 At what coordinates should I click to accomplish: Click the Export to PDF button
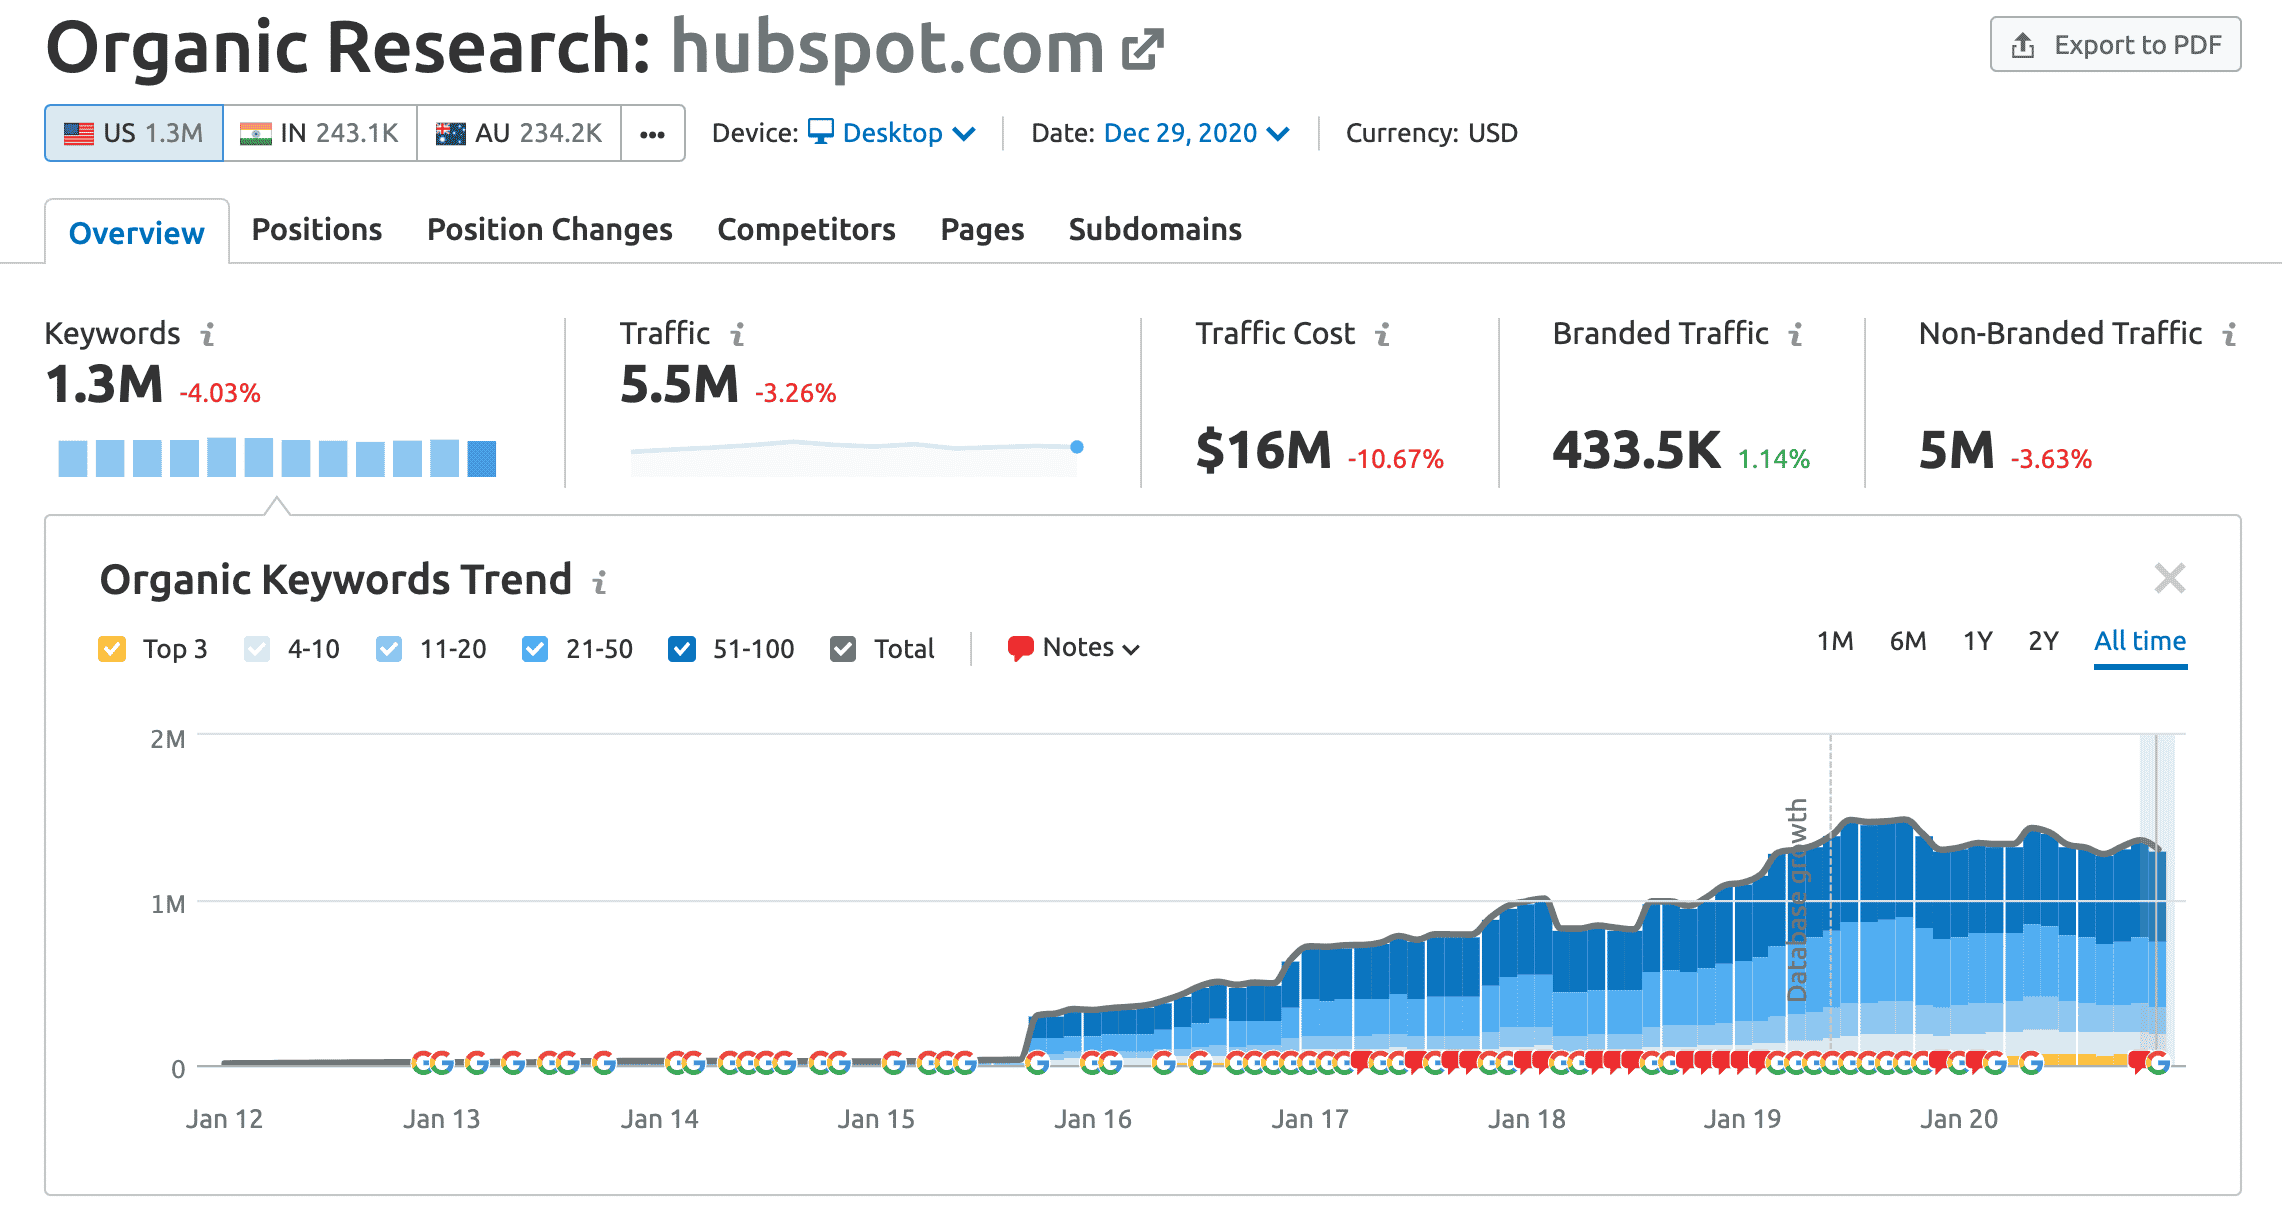(x=2115, y=45)
